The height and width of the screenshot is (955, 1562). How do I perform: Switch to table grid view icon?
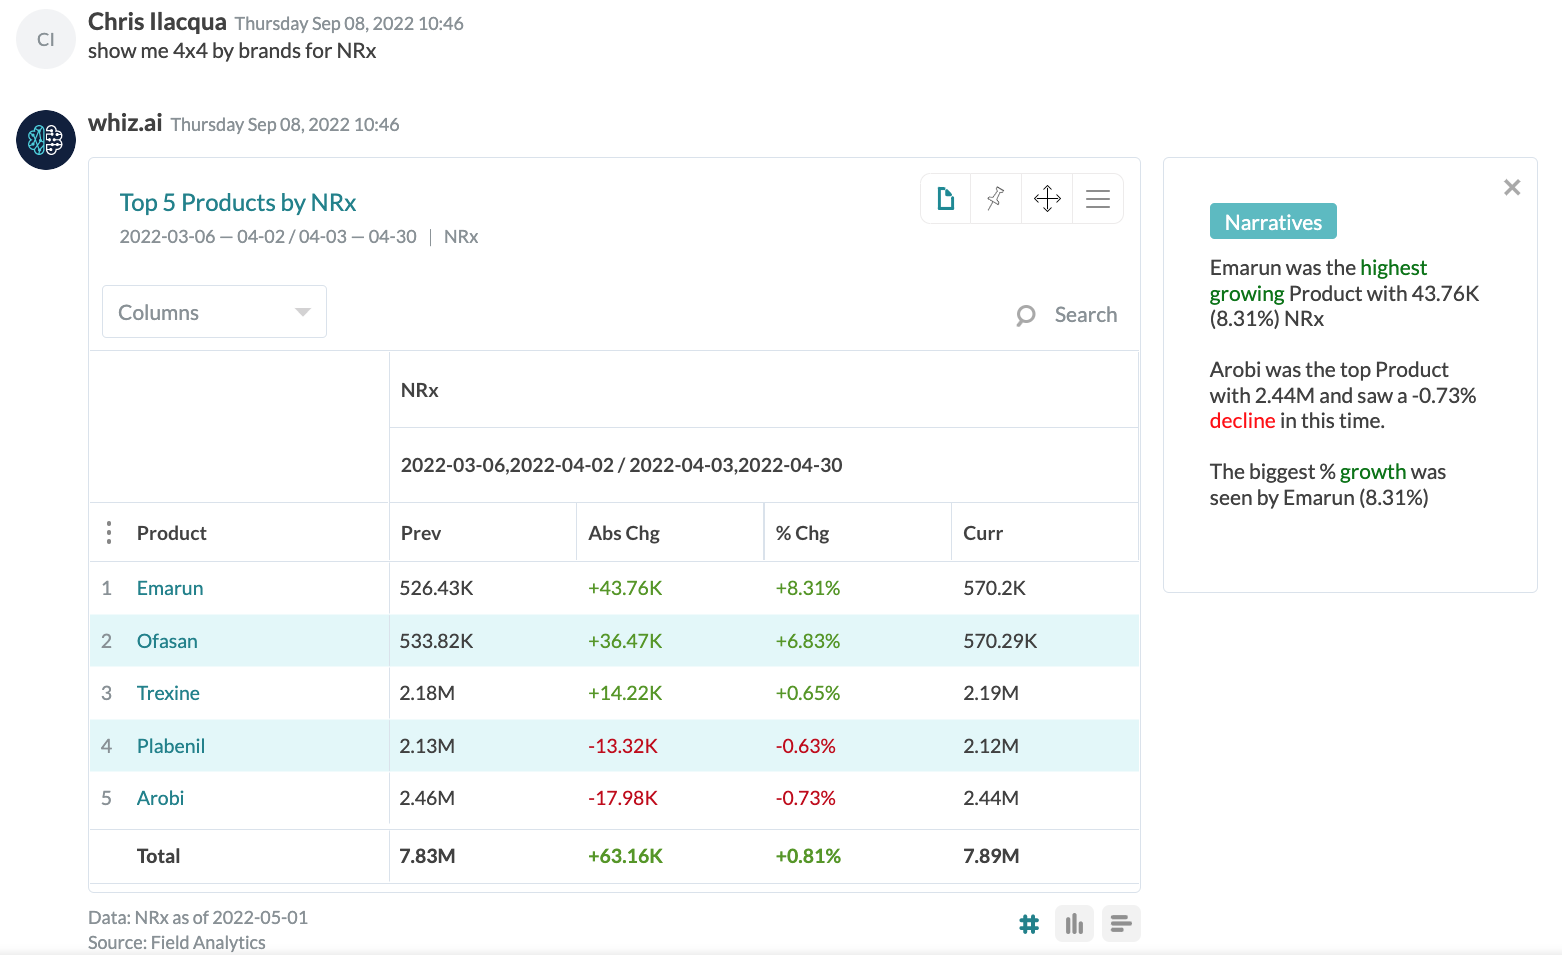1029,924
